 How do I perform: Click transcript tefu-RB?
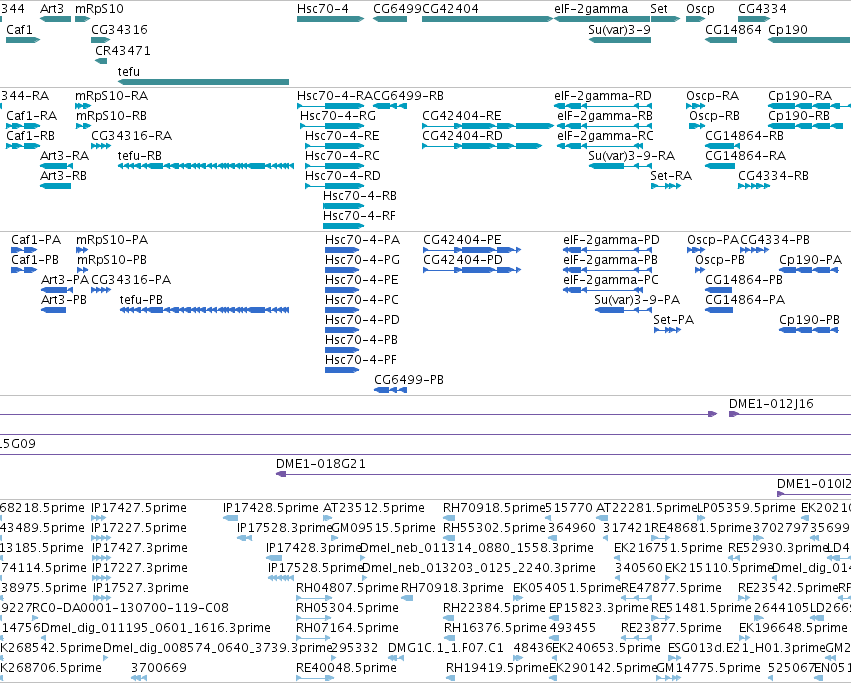click(x=206, y=166)
